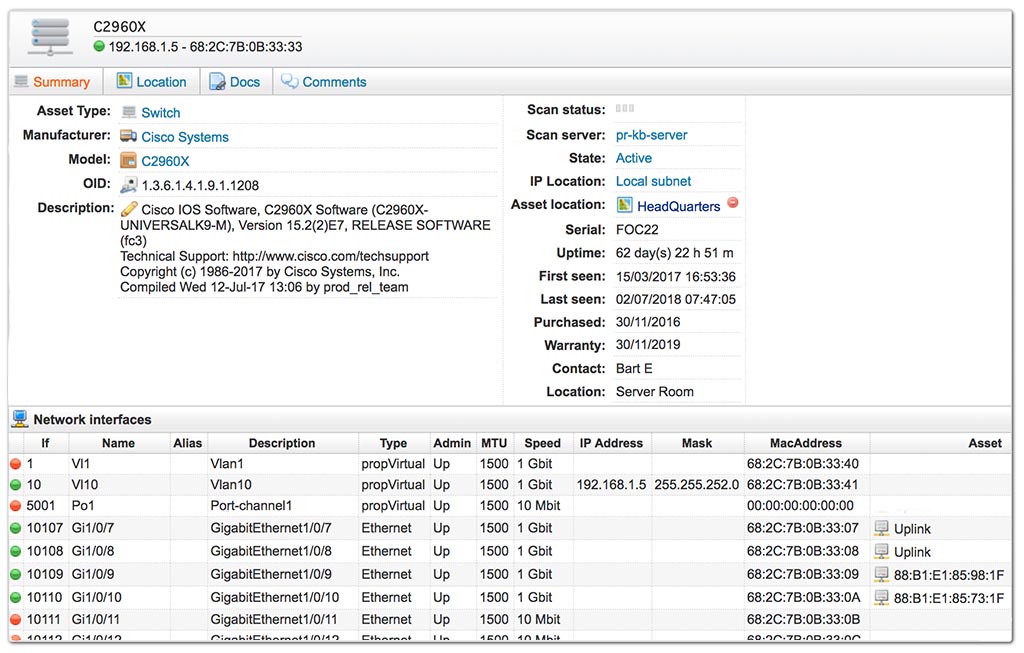Image resolution: width=1024 pixels, height=653 pixels.
Task: Click the Cisco Systems manufacturer truck icon
Action: (128, 136)
